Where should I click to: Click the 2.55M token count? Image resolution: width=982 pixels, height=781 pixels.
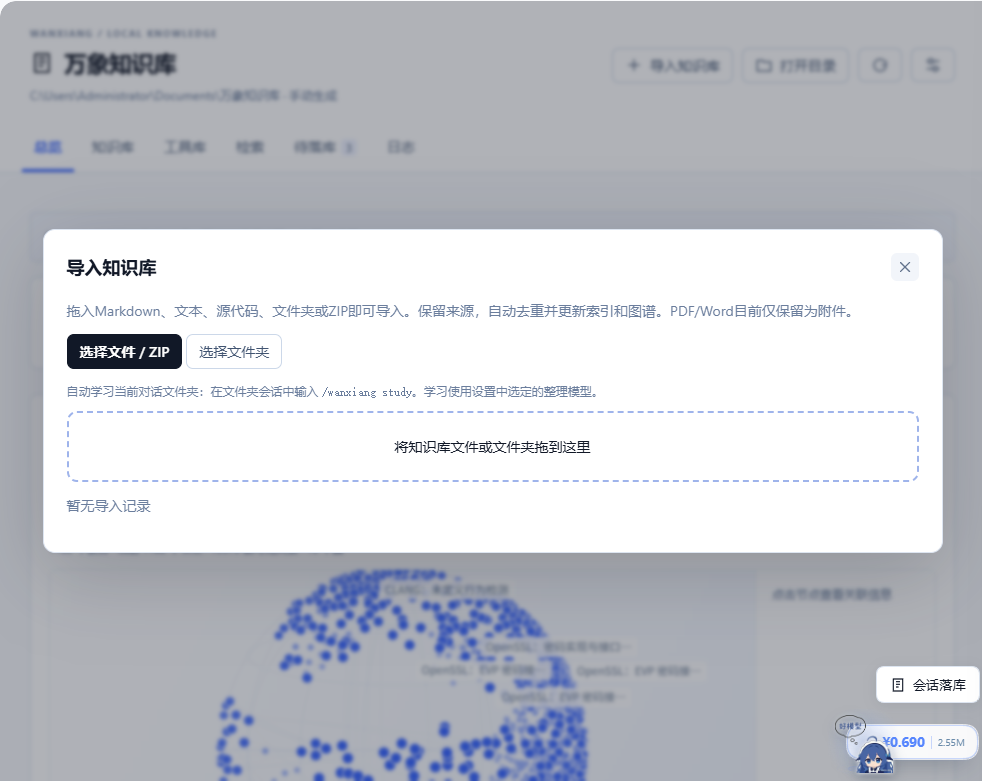[x=951, y=743]
